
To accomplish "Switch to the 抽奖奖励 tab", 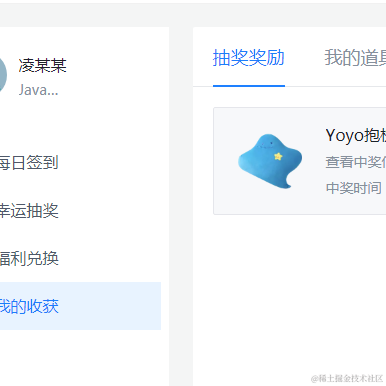I will pos(249,58).
